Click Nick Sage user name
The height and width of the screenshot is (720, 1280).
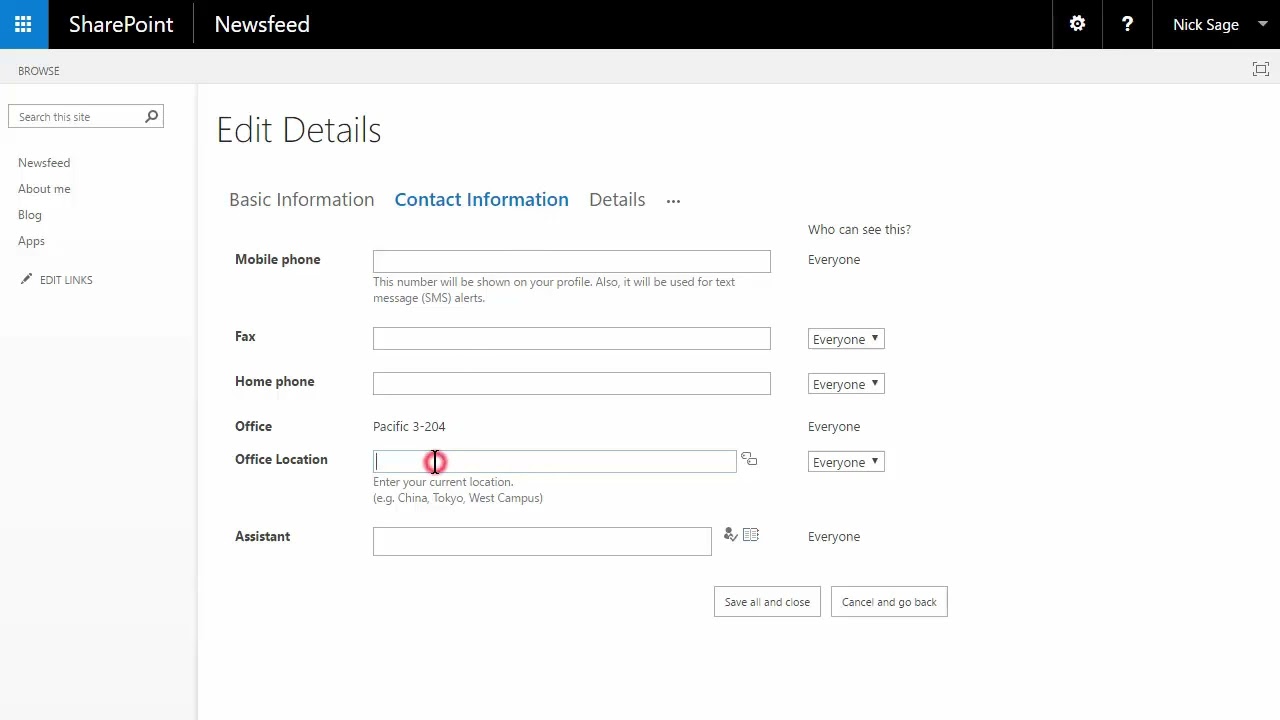(1206, 25)
